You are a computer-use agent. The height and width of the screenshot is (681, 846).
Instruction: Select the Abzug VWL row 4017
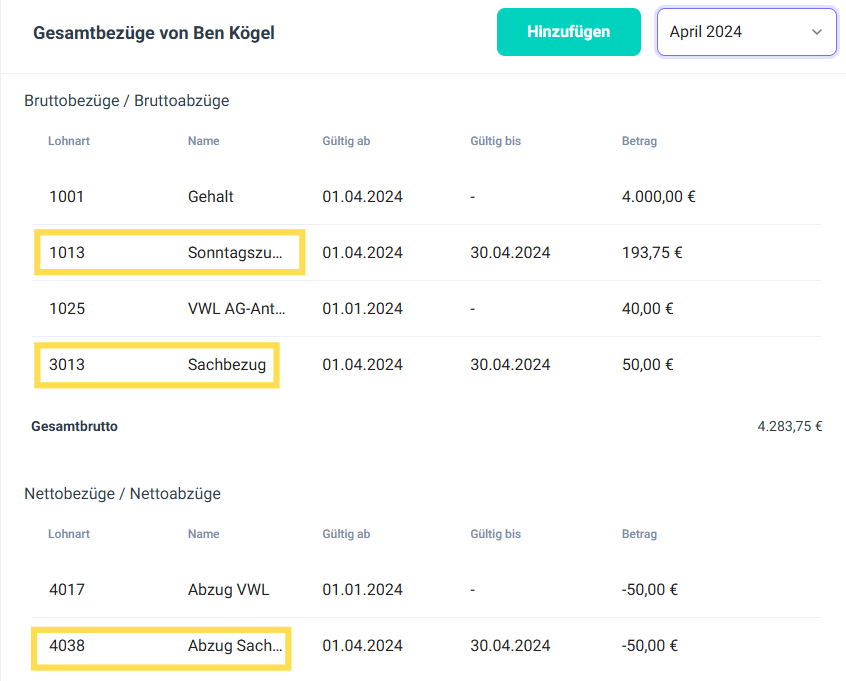228,589
